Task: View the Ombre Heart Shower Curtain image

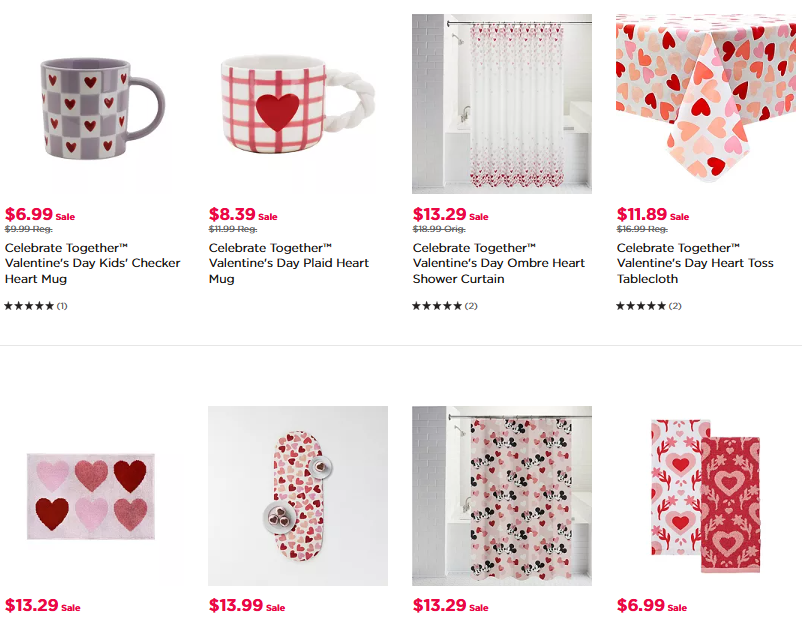Action: coord(502,104)
